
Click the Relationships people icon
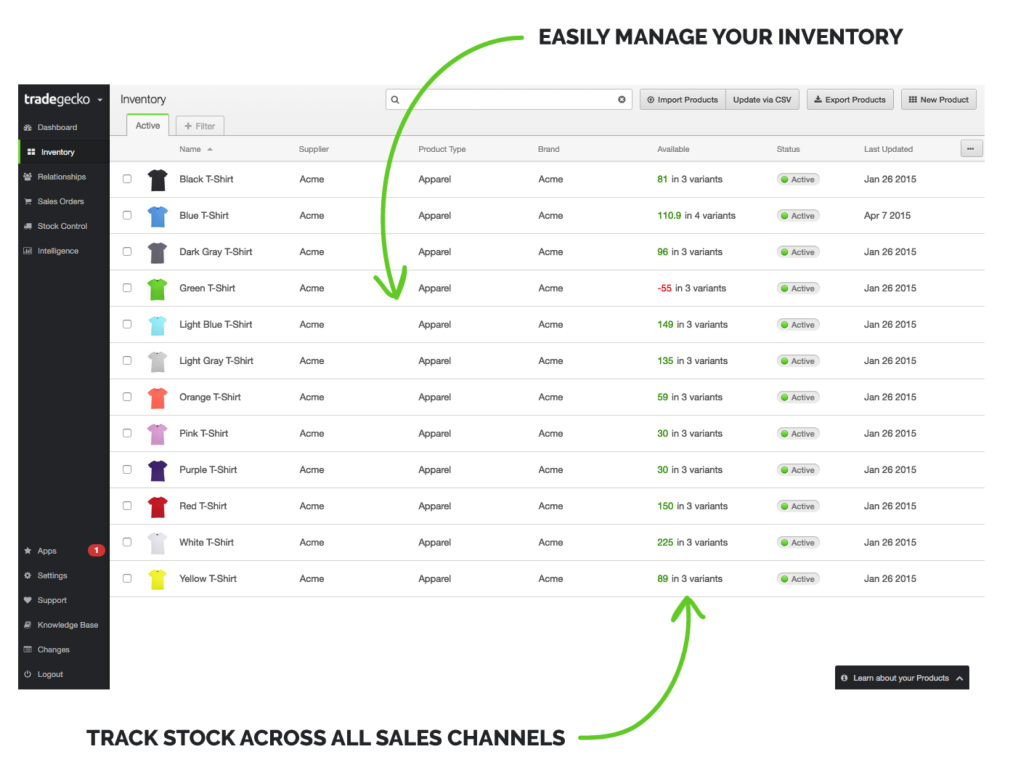point(28,177)
